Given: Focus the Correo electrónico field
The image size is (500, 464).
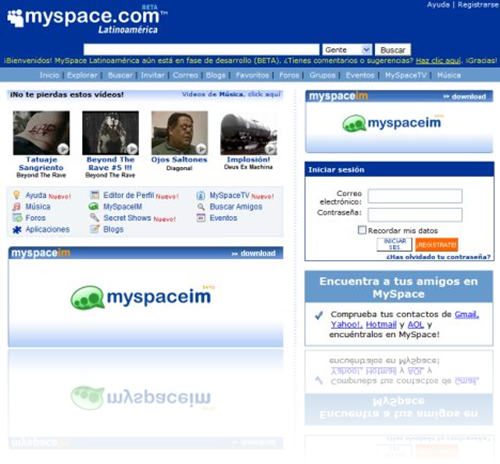Looking at the screenshot, I should pyautogui.click(x=415, y=196).
